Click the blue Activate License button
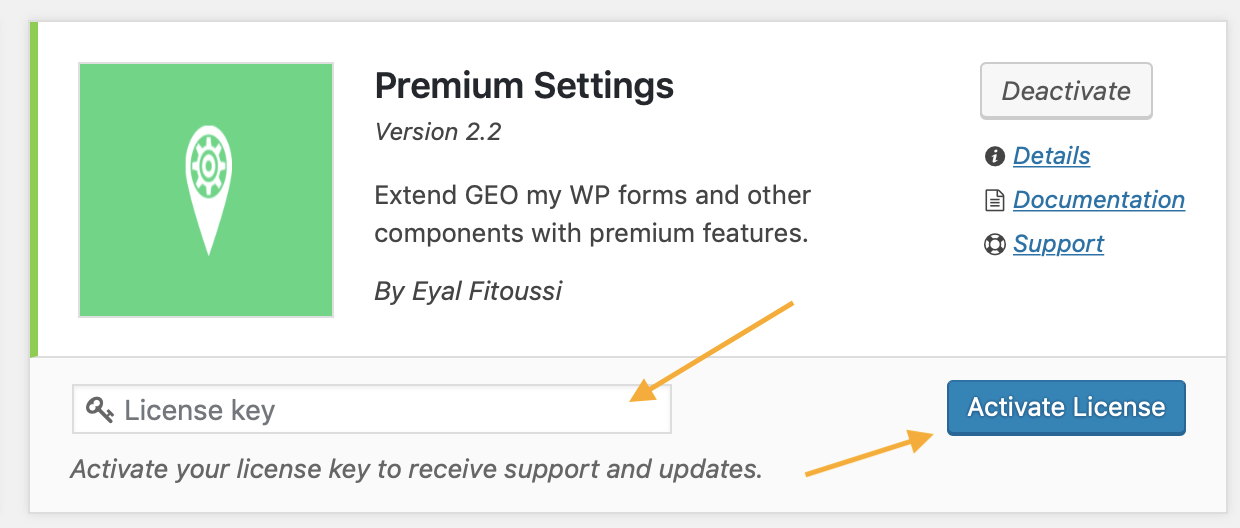The width and height of the screenshot is (1240, 528). tap(1066, 407)
